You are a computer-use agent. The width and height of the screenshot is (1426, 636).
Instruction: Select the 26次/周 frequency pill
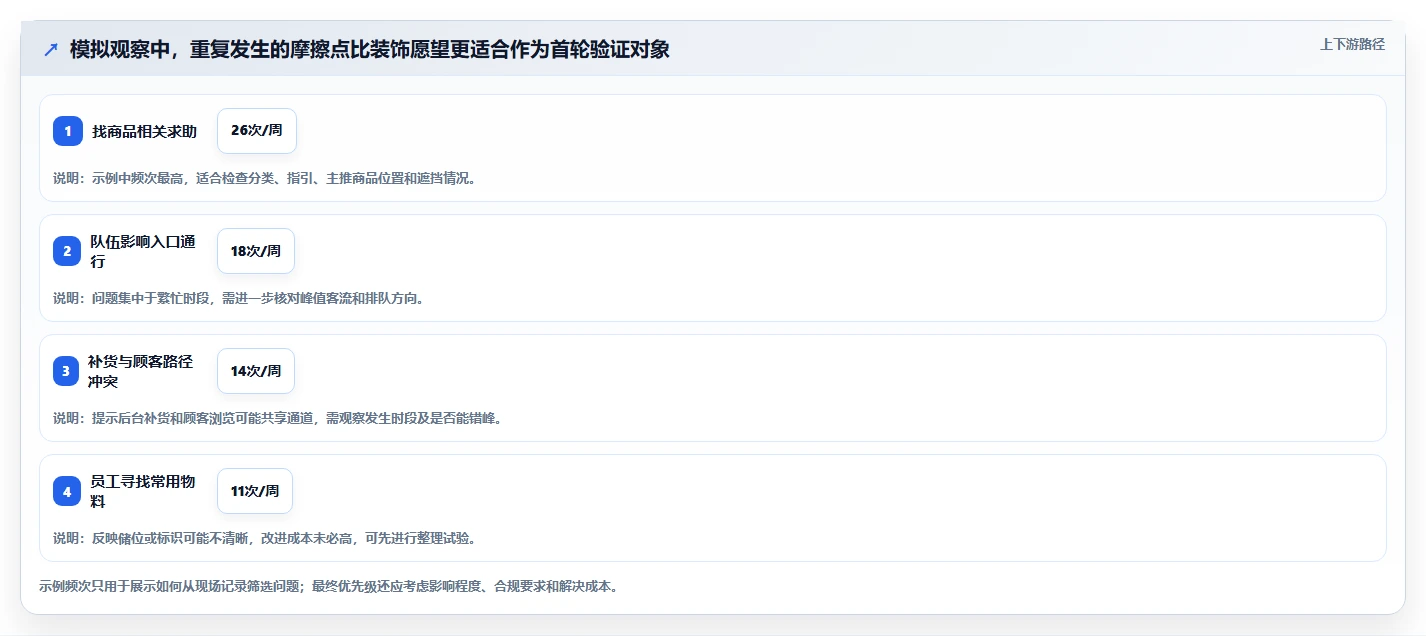tap(257, 131)
